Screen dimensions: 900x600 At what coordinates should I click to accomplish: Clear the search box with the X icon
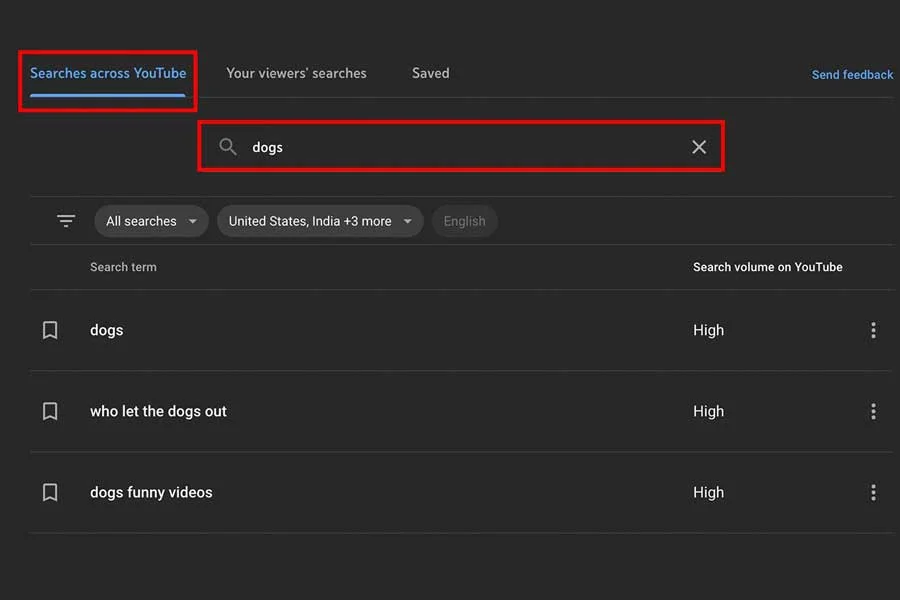point(699,147)
